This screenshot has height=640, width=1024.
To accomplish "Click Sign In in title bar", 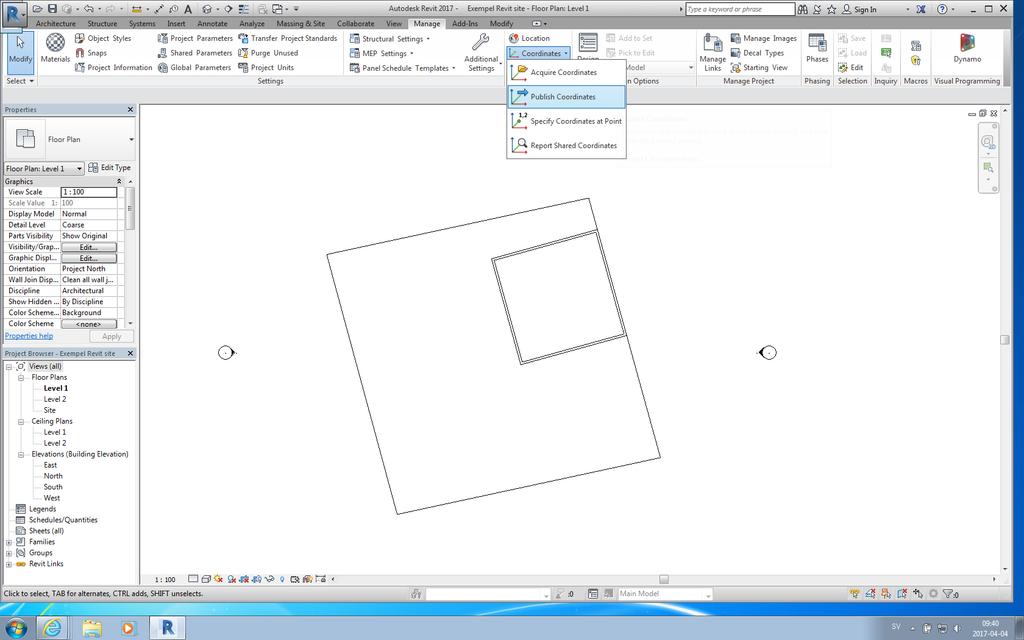I will (x=859, y=9).
